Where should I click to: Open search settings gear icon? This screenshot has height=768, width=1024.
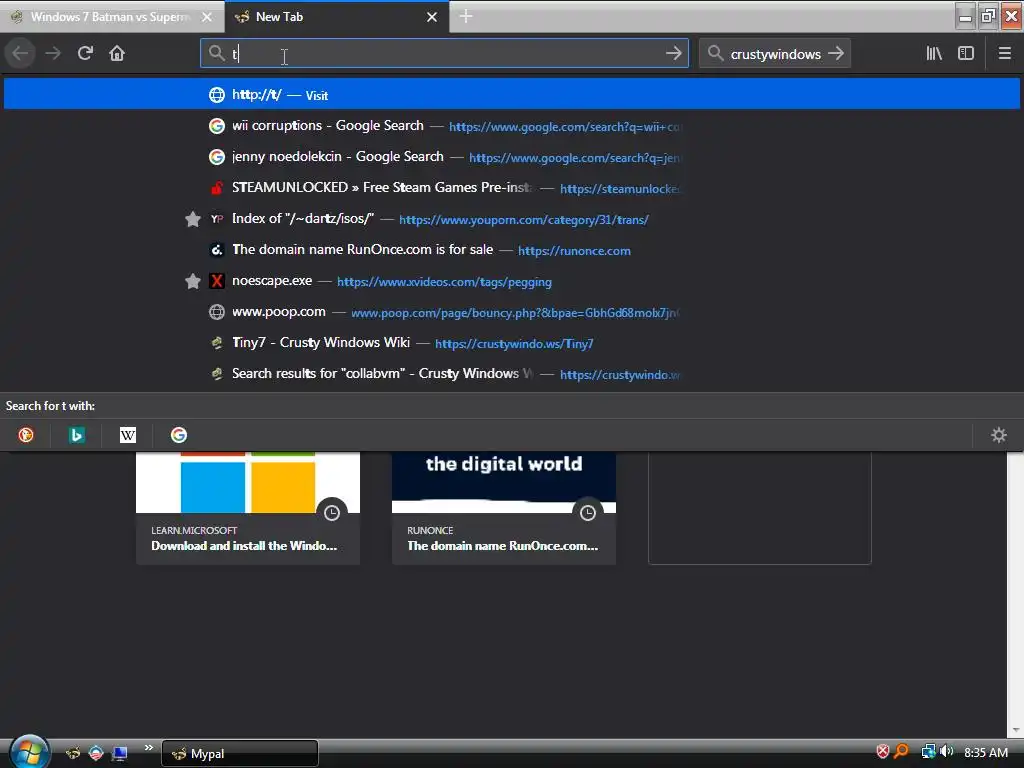click(999, 435)
